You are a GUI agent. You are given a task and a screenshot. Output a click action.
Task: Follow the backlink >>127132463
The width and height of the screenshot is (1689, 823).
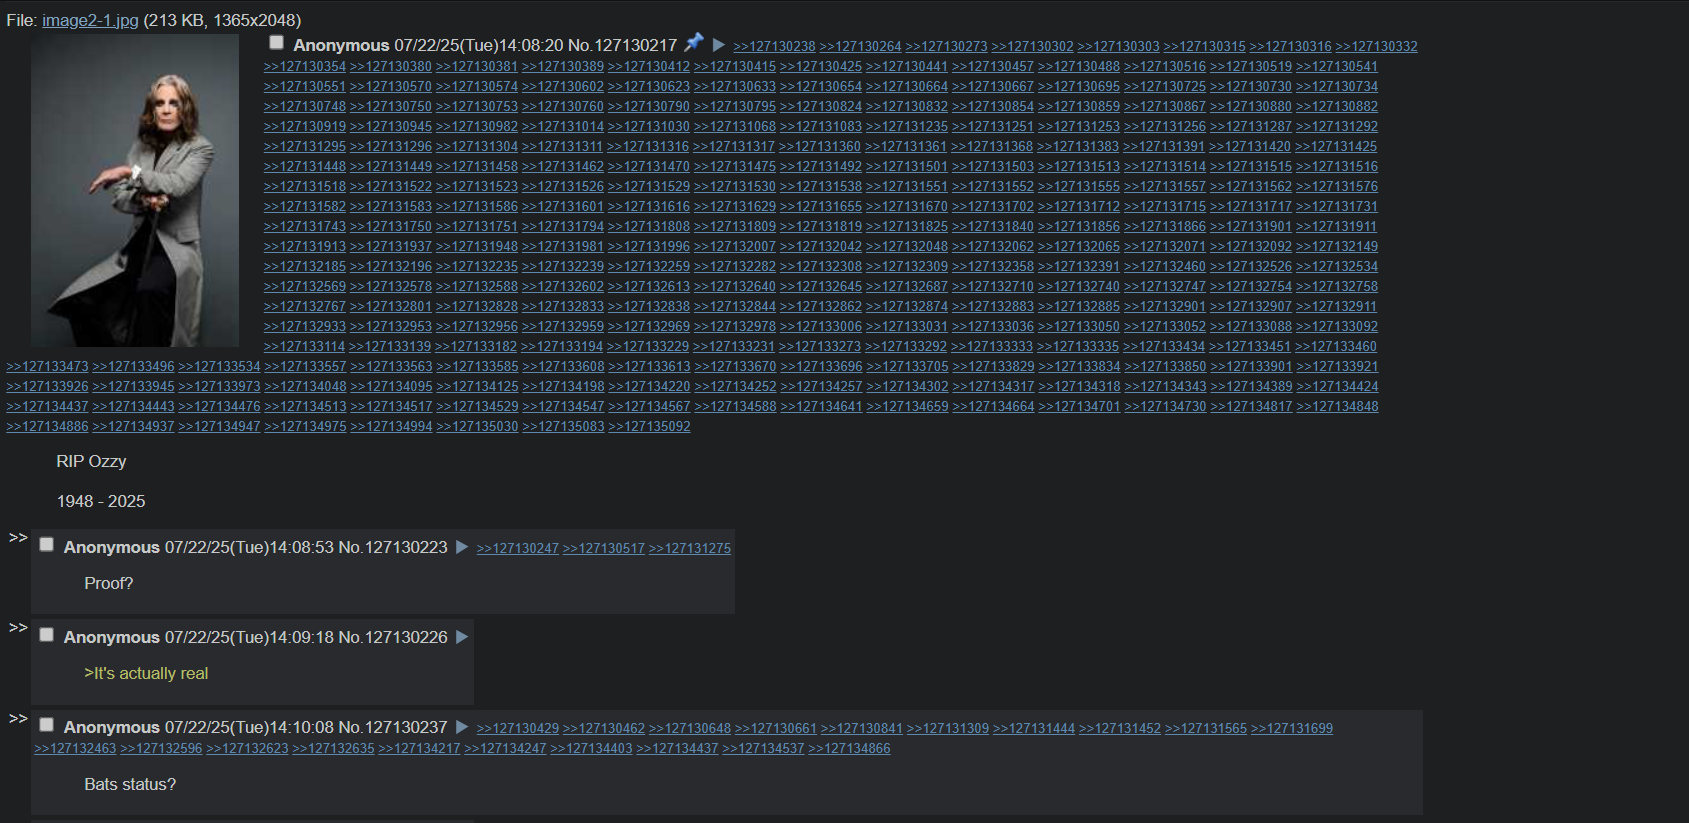75,749
